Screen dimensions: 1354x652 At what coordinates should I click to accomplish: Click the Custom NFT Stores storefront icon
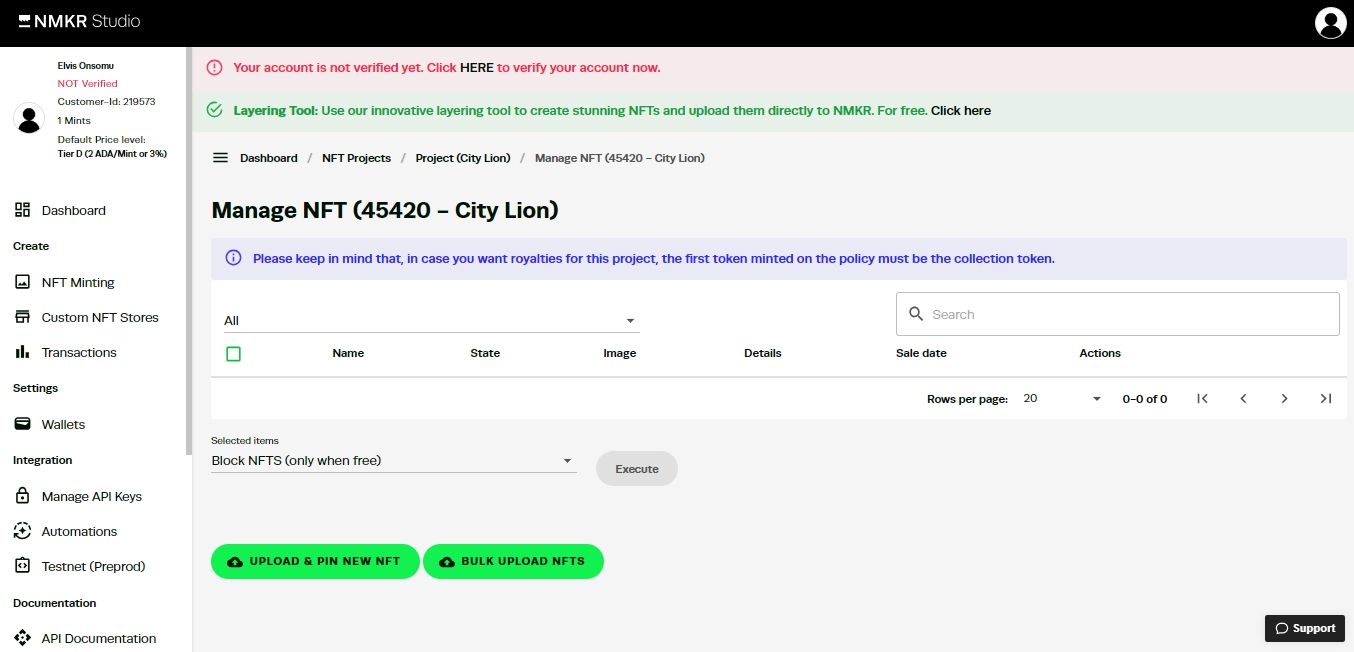(x=23, y=317)
